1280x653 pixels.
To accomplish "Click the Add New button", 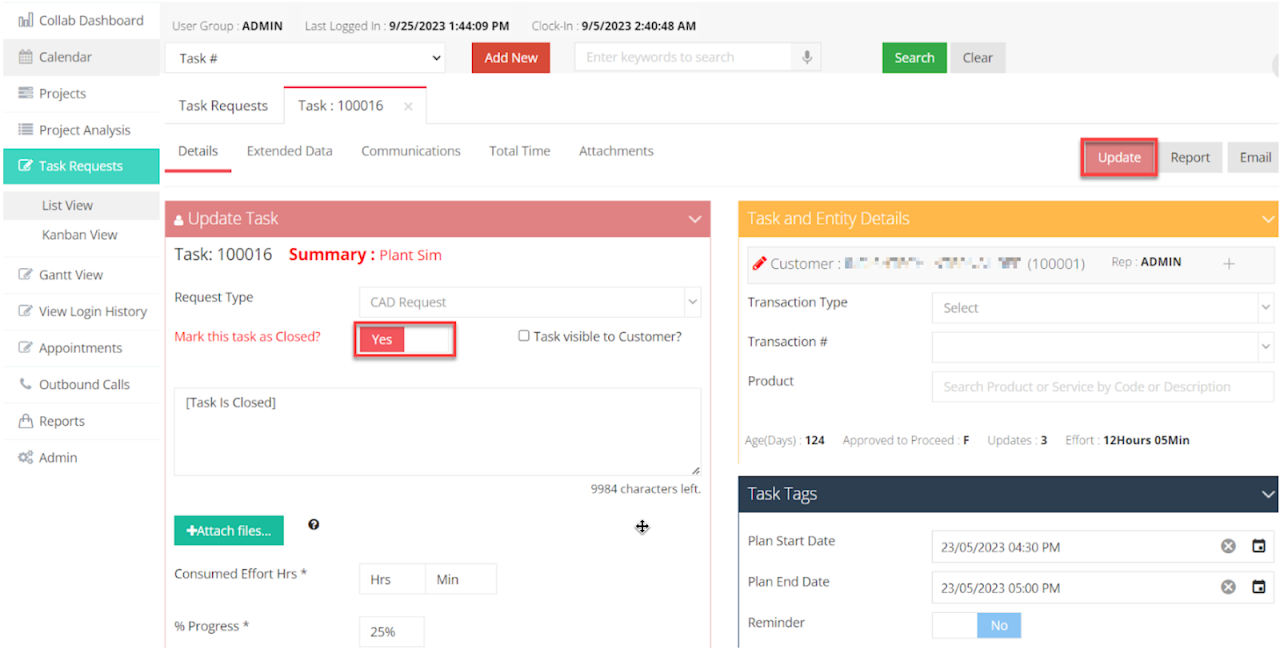I will [x=510, y=58].
